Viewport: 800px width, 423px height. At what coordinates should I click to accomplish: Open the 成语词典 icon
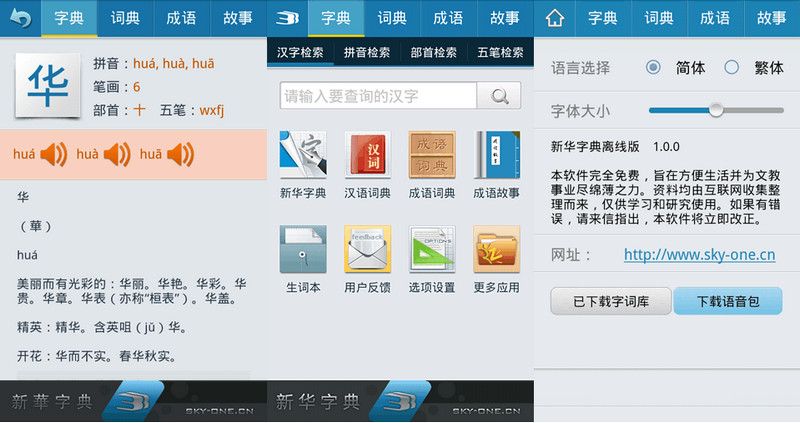tap(432, 155)
